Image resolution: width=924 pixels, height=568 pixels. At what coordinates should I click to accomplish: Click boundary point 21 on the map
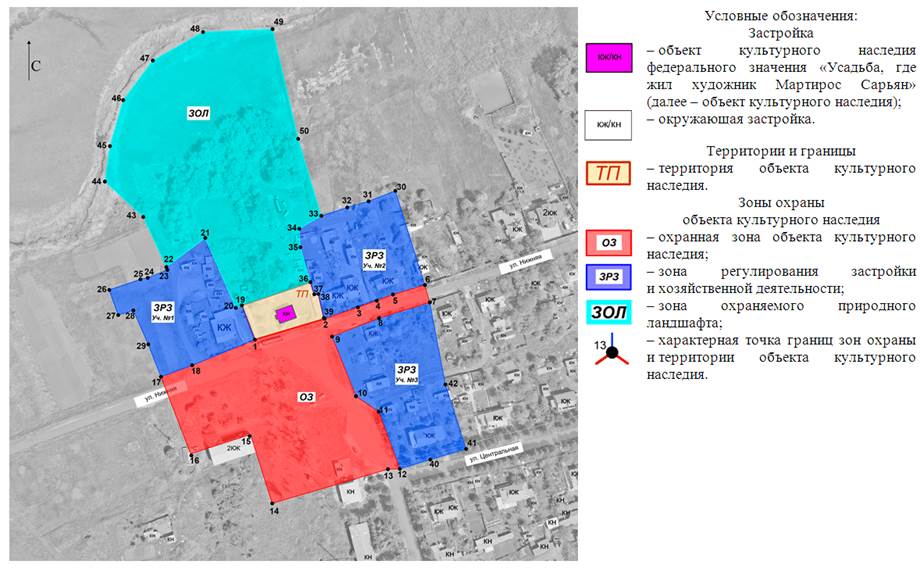[204, 239]
